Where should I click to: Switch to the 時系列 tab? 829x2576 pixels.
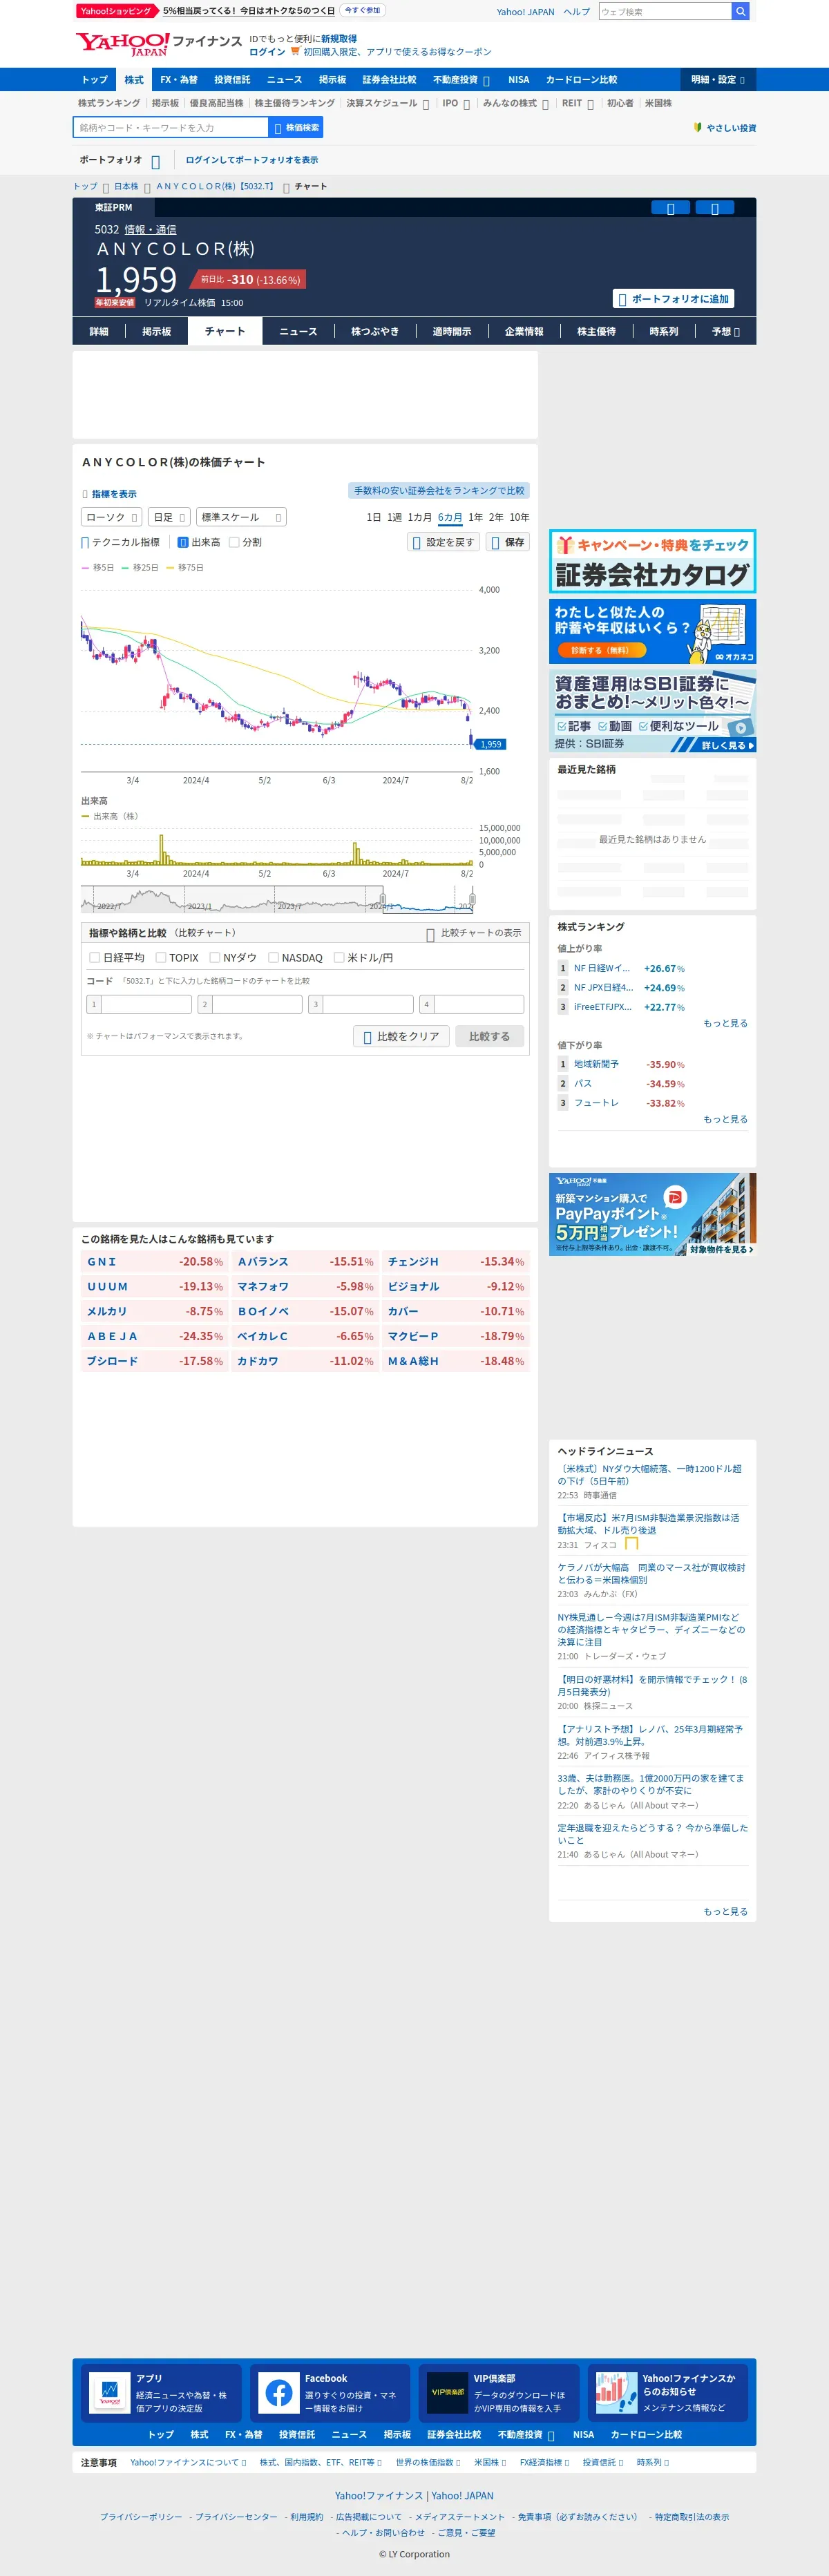click(x=664, y=332)
